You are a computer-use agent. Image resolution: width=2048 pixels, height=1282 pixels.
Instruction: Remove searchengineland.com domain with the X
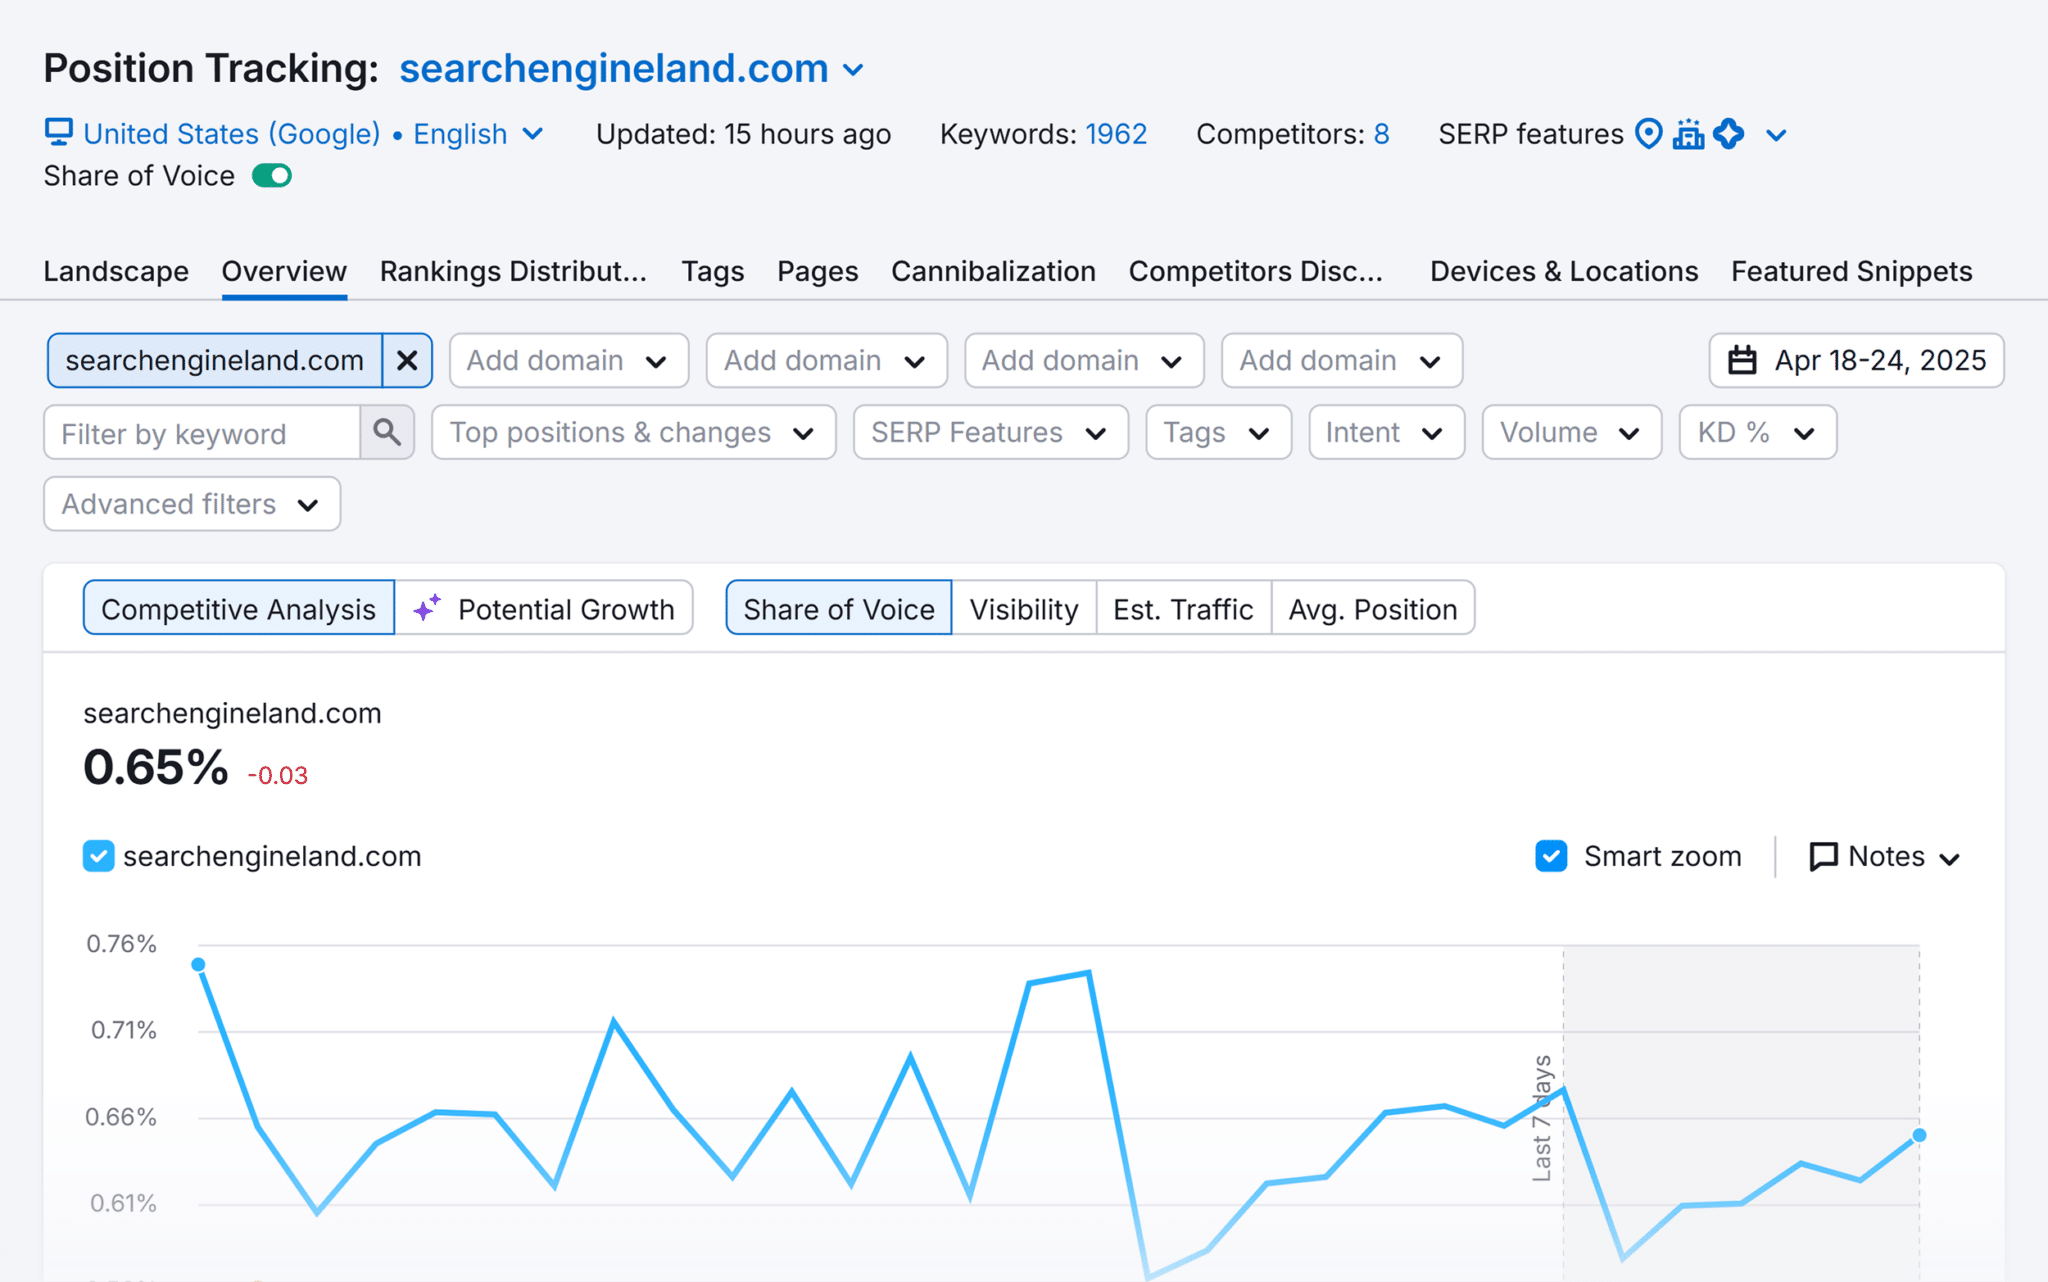[407, 360]
